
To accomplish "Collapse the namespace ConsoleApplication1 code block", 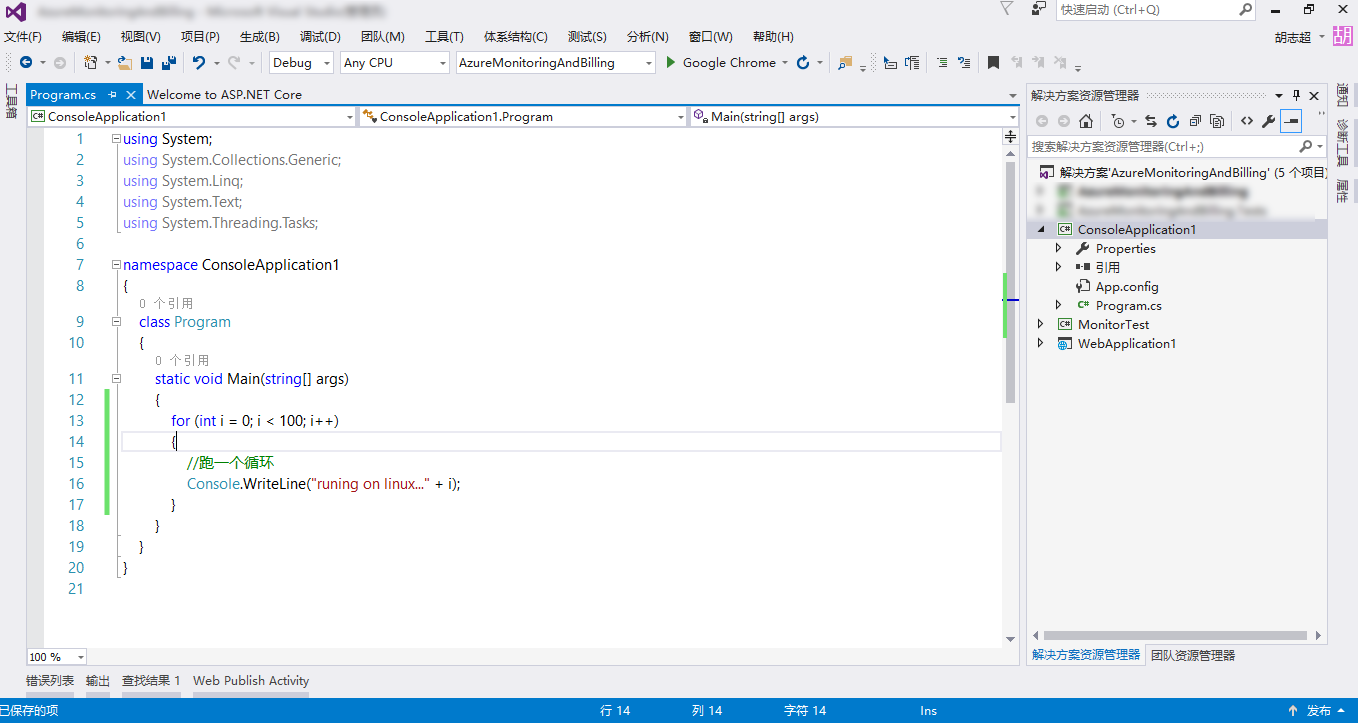I will point(116,265).
